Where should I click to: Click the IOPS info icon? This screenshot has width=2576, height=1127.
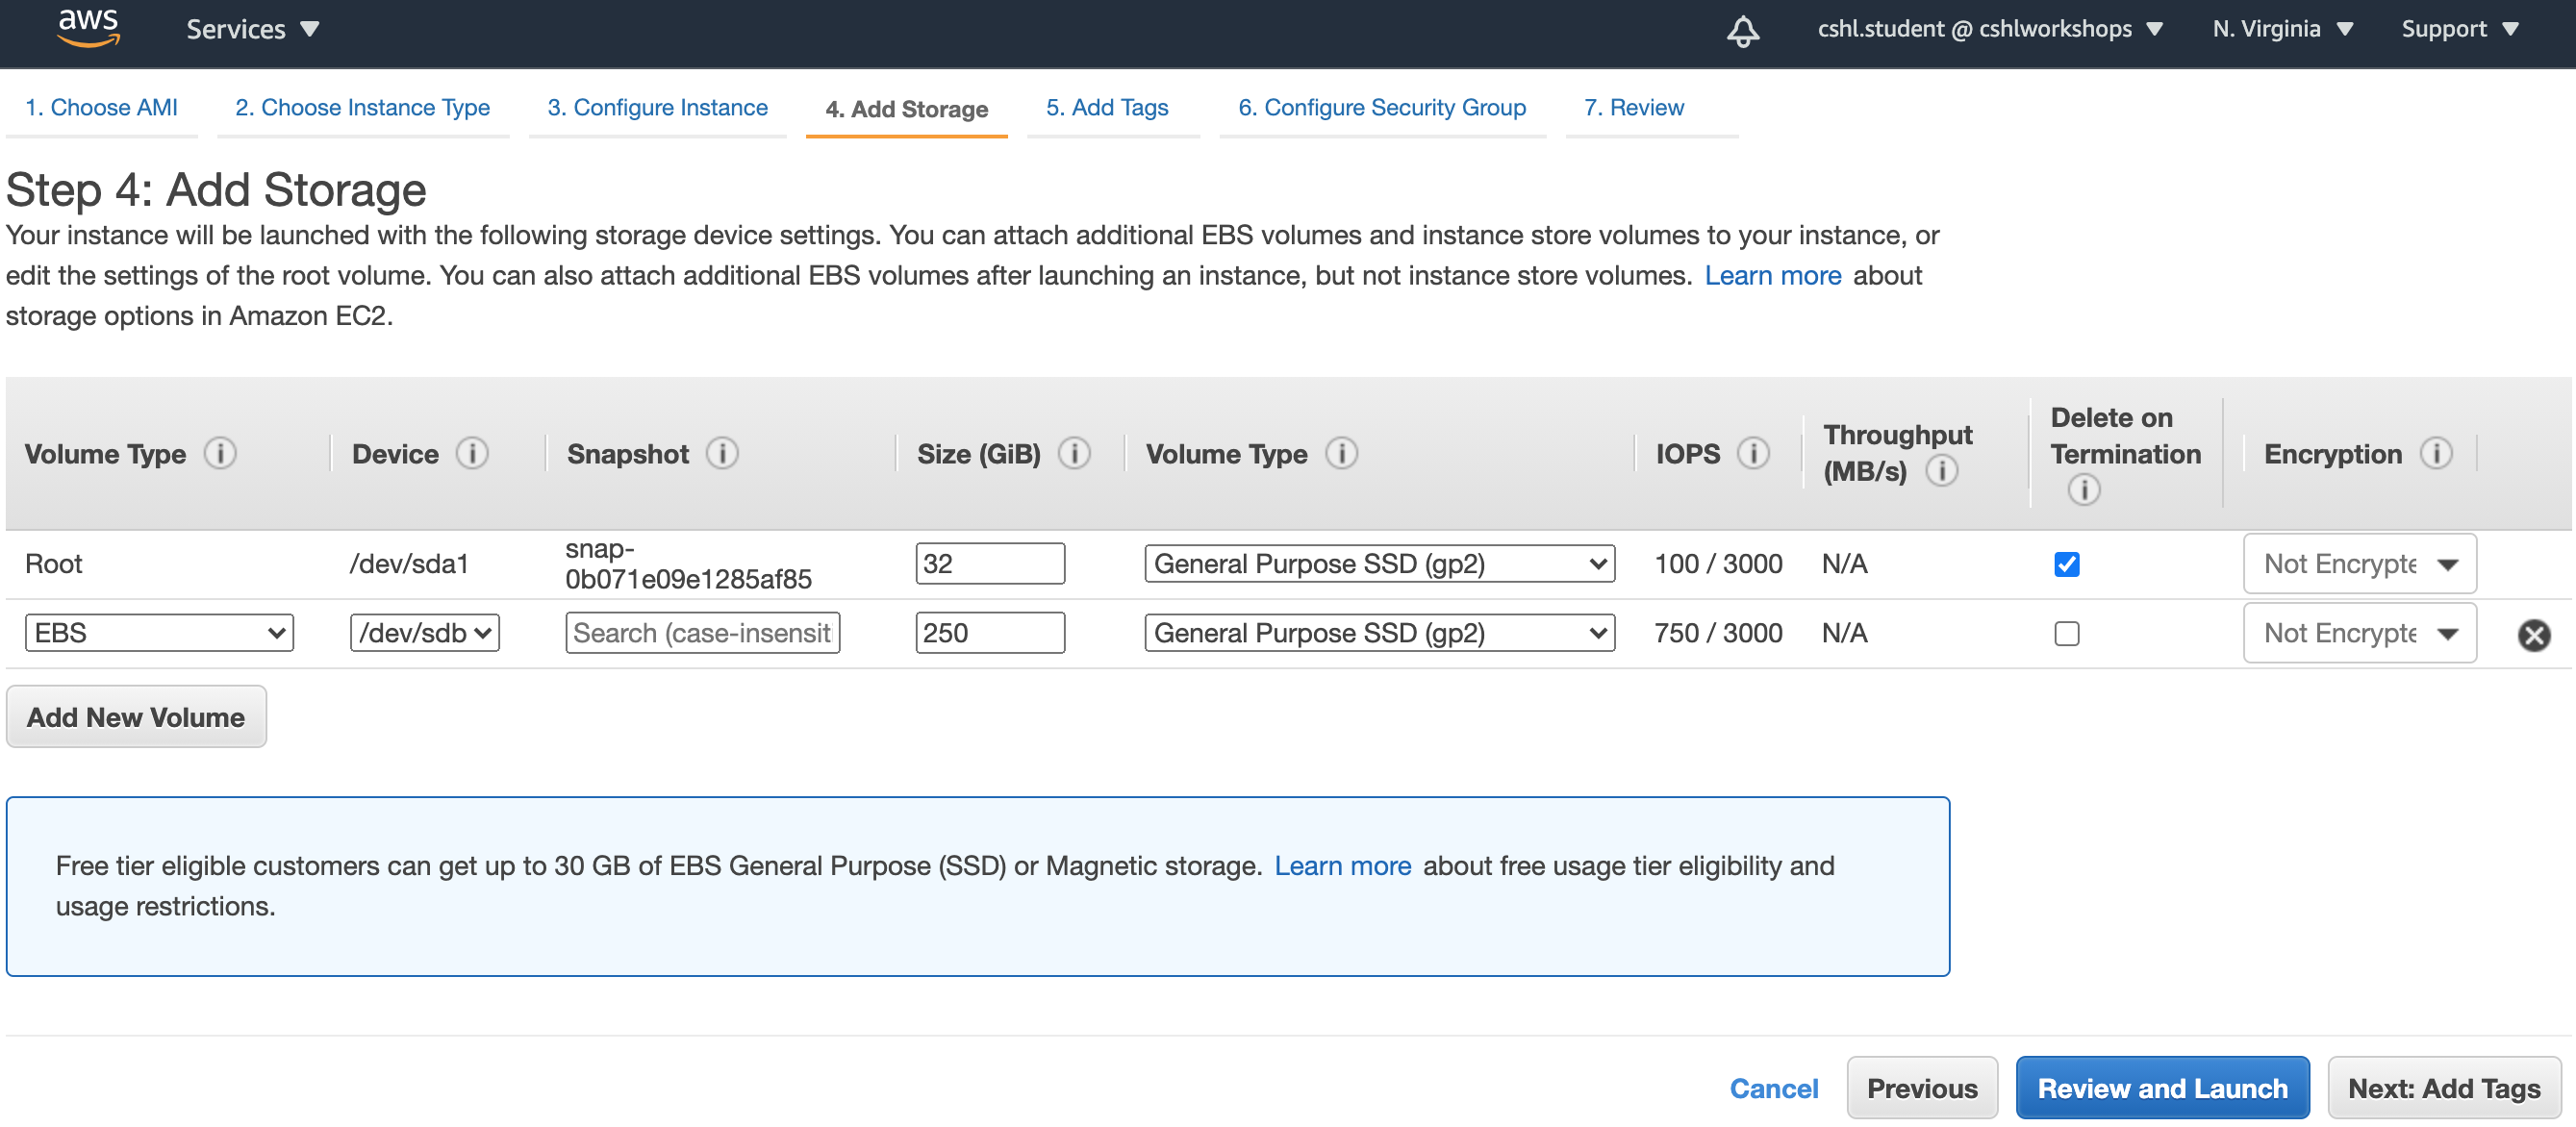pos(1753,453)
